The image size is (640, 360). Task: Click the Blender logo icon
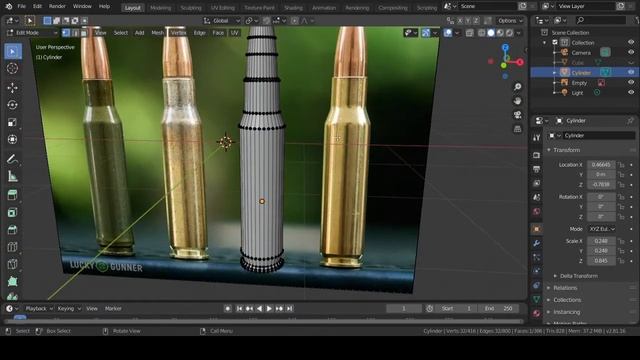click(x=9, y=7)
